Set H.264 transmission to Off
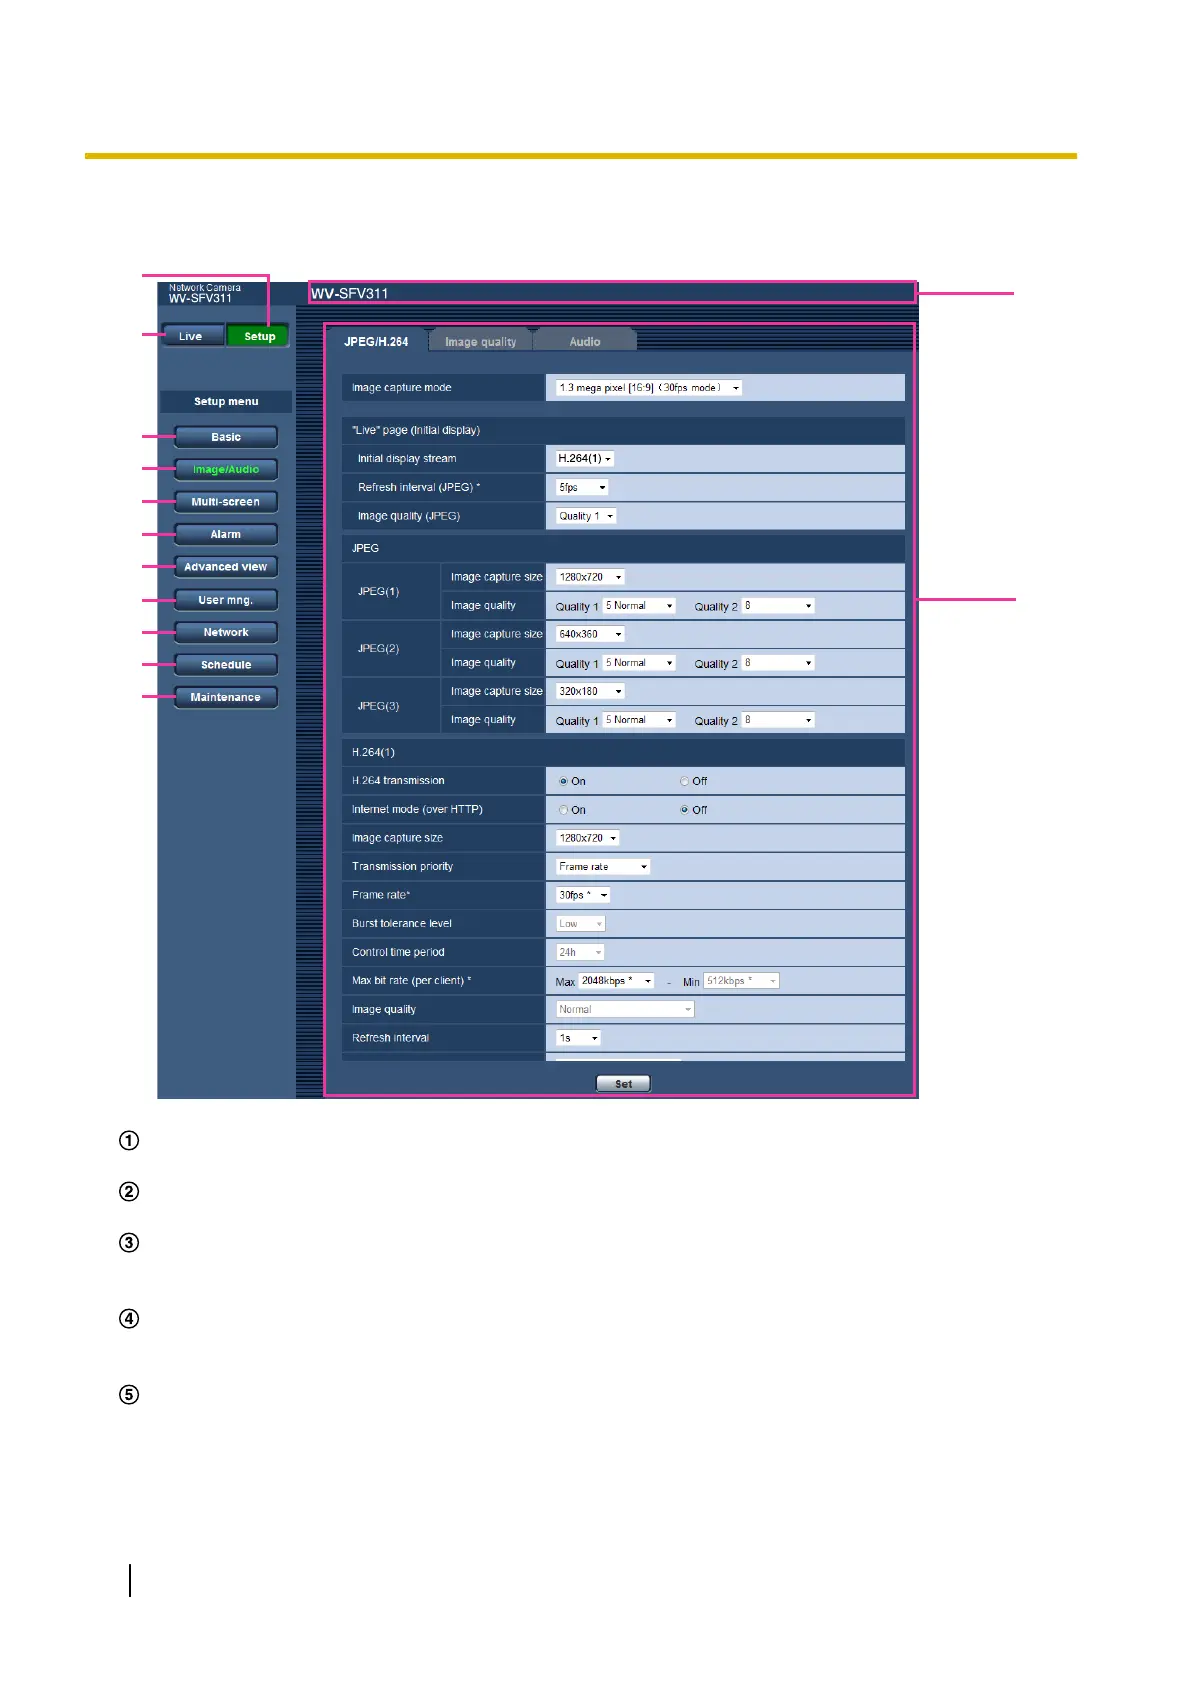This screenshot has width=1191, height=1684. click(685, 781)
